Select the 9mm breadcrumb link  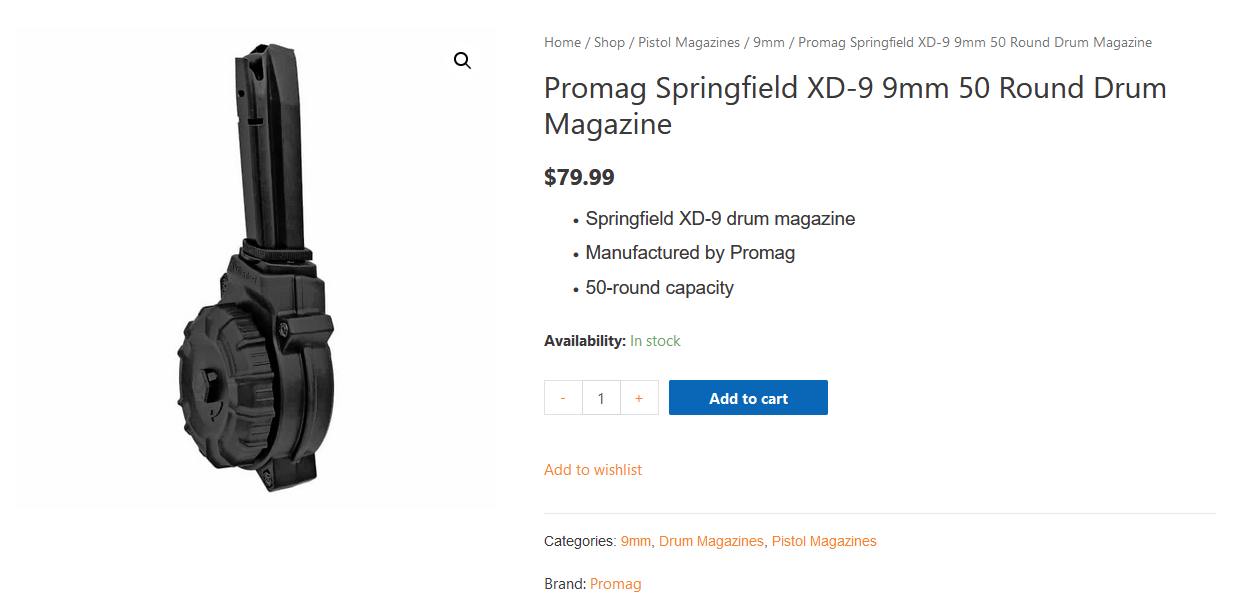(769, 43)
